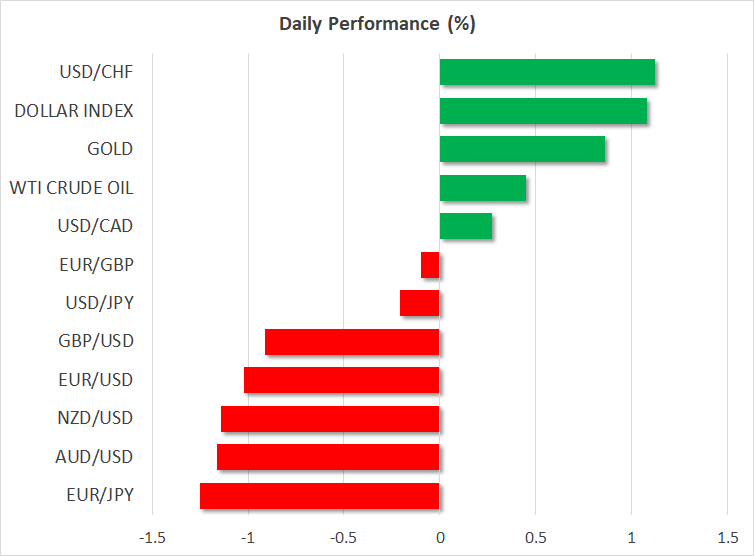Select the WTI CRUDE OIL bar
The width and height of the screenshot is (754, 556).
point(483,188)
